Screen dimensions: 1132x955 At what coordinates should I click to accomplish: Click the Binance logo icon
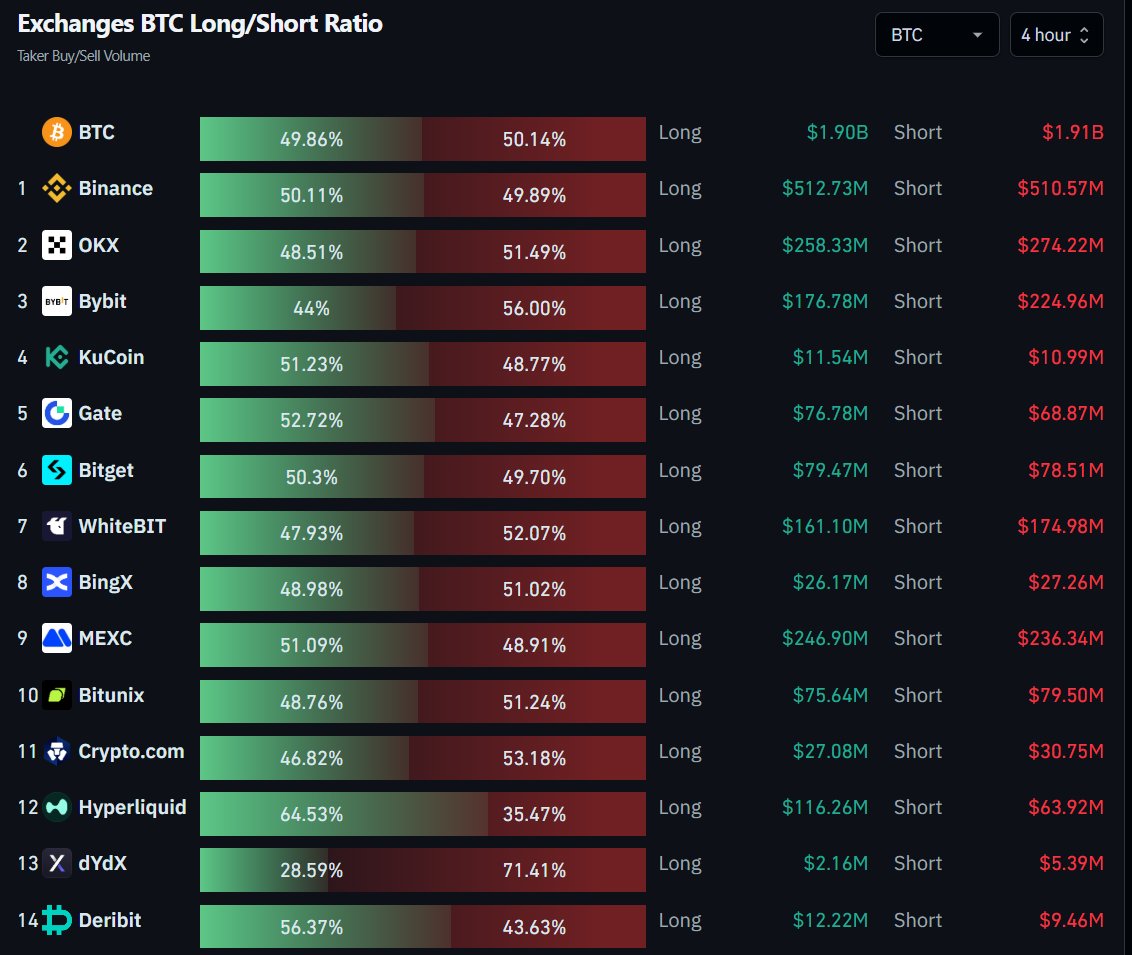coord(56,188)
